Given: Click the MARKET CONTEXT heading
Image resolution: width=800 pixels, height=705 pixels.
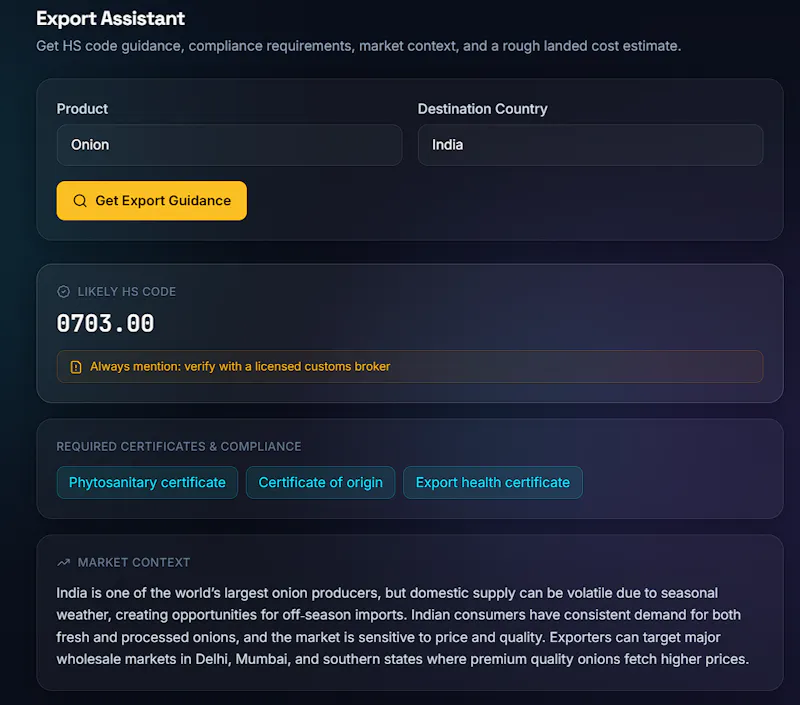Looking at the screenshot, I should click(134, 563).
